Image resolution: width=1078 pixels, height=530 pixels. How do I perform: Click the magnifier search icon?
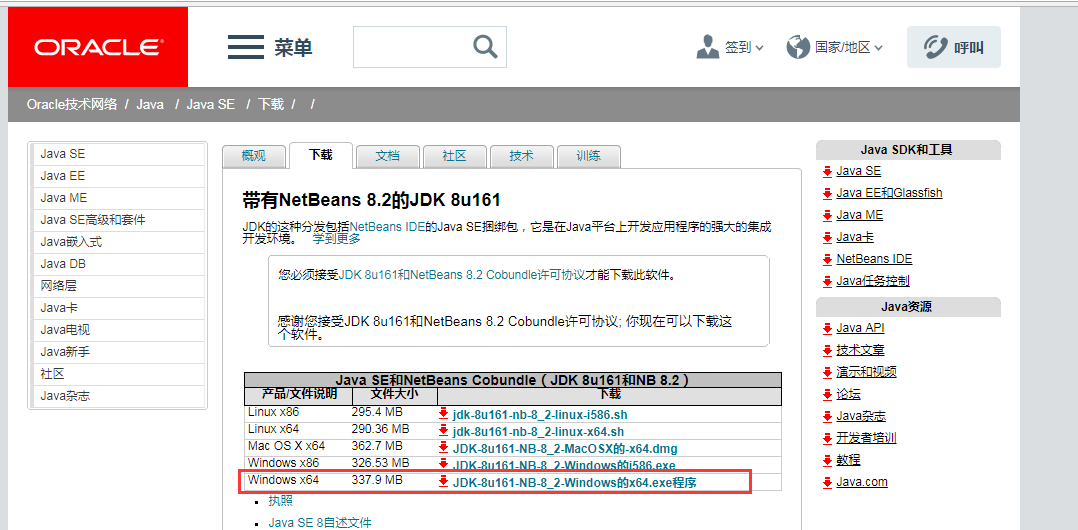click(485, 47)
